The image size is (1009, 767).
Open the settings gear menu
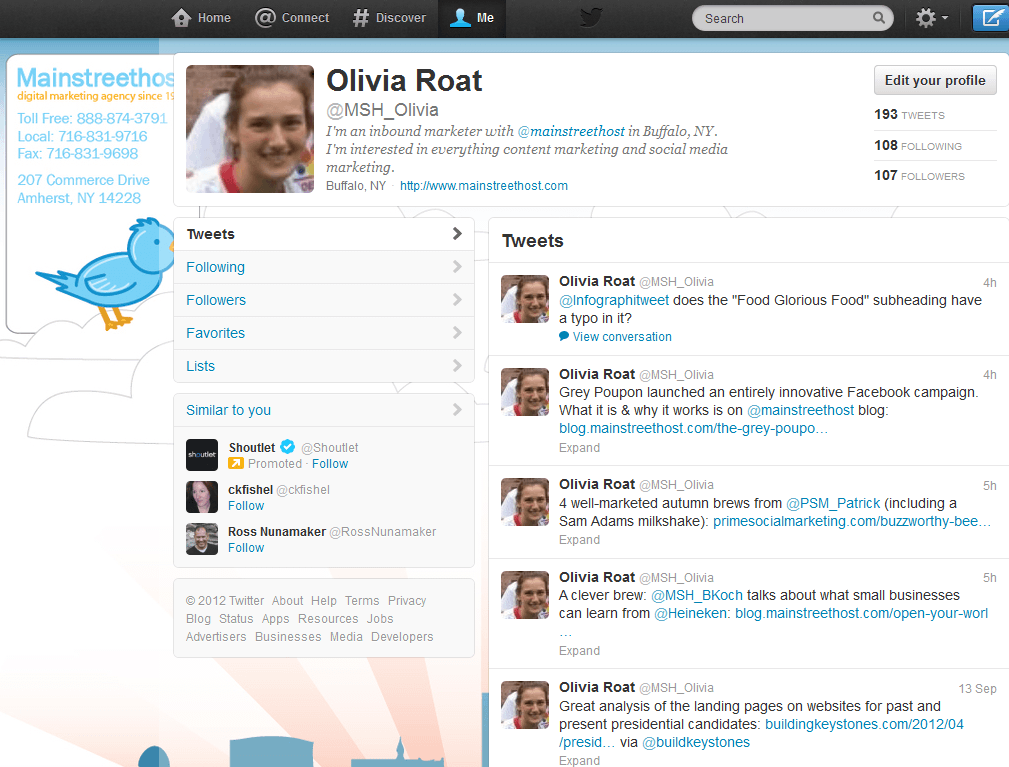click(x=931, y=17)
